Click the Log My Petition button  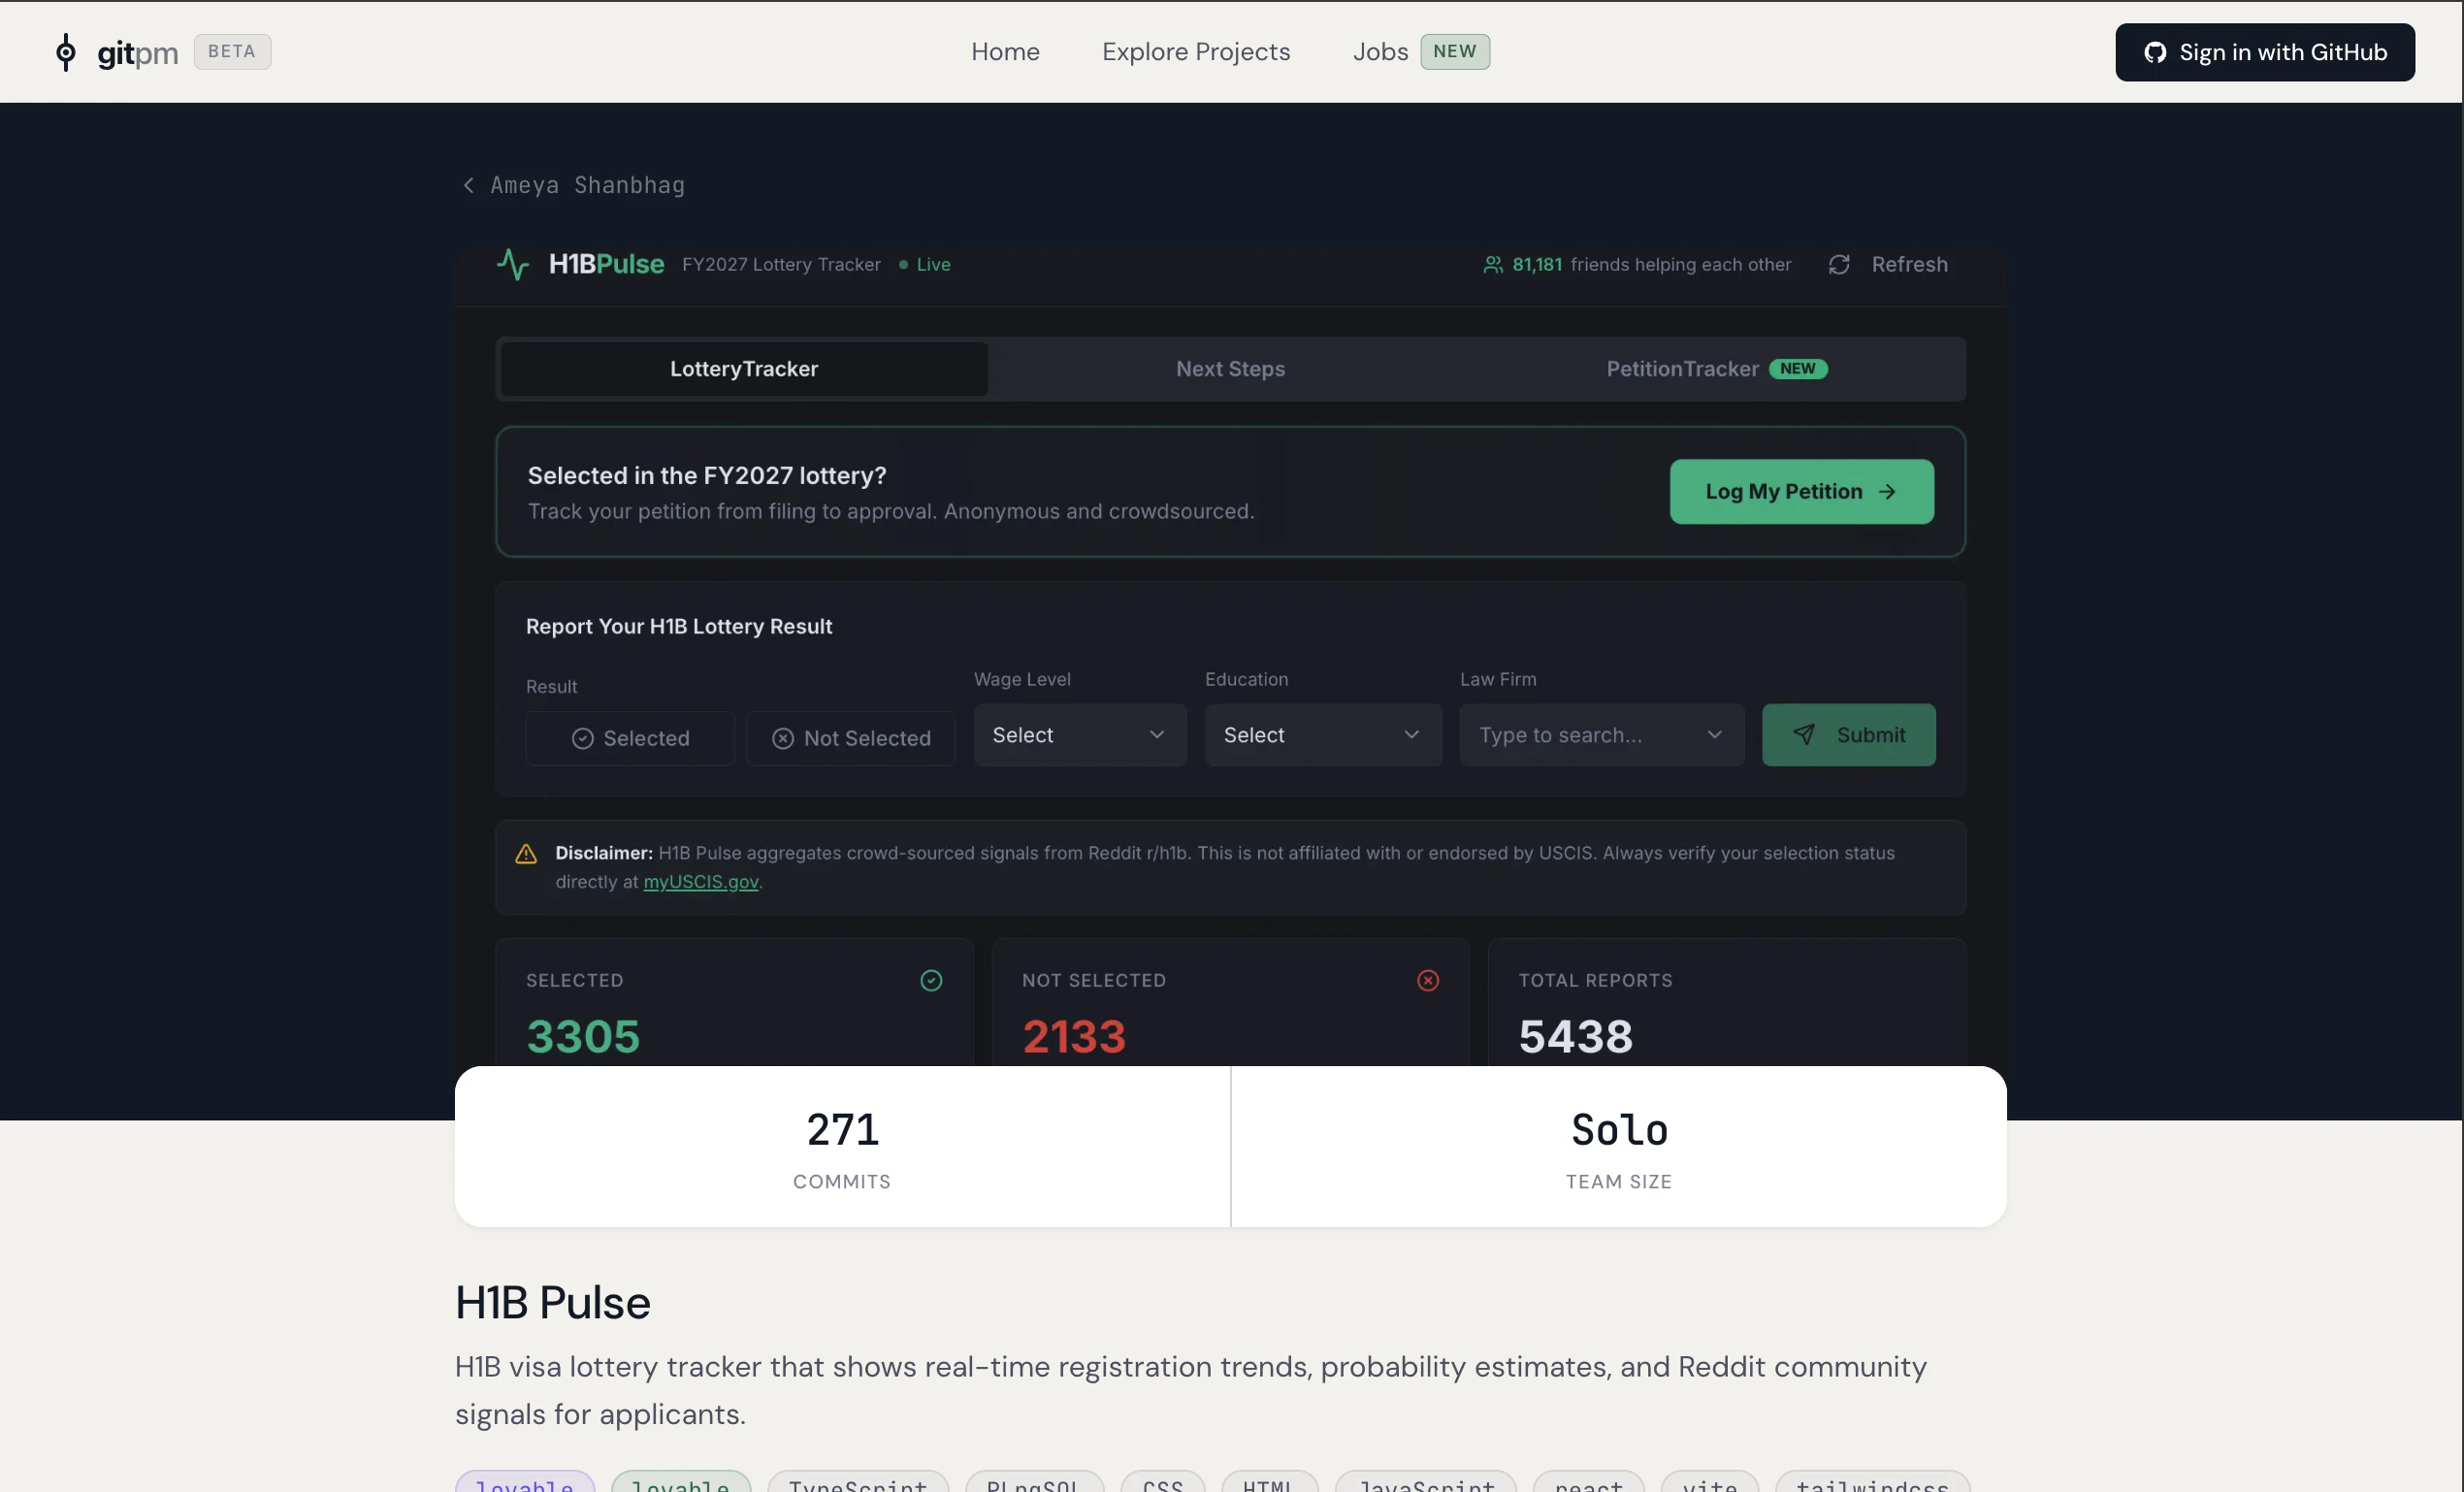1799,491
